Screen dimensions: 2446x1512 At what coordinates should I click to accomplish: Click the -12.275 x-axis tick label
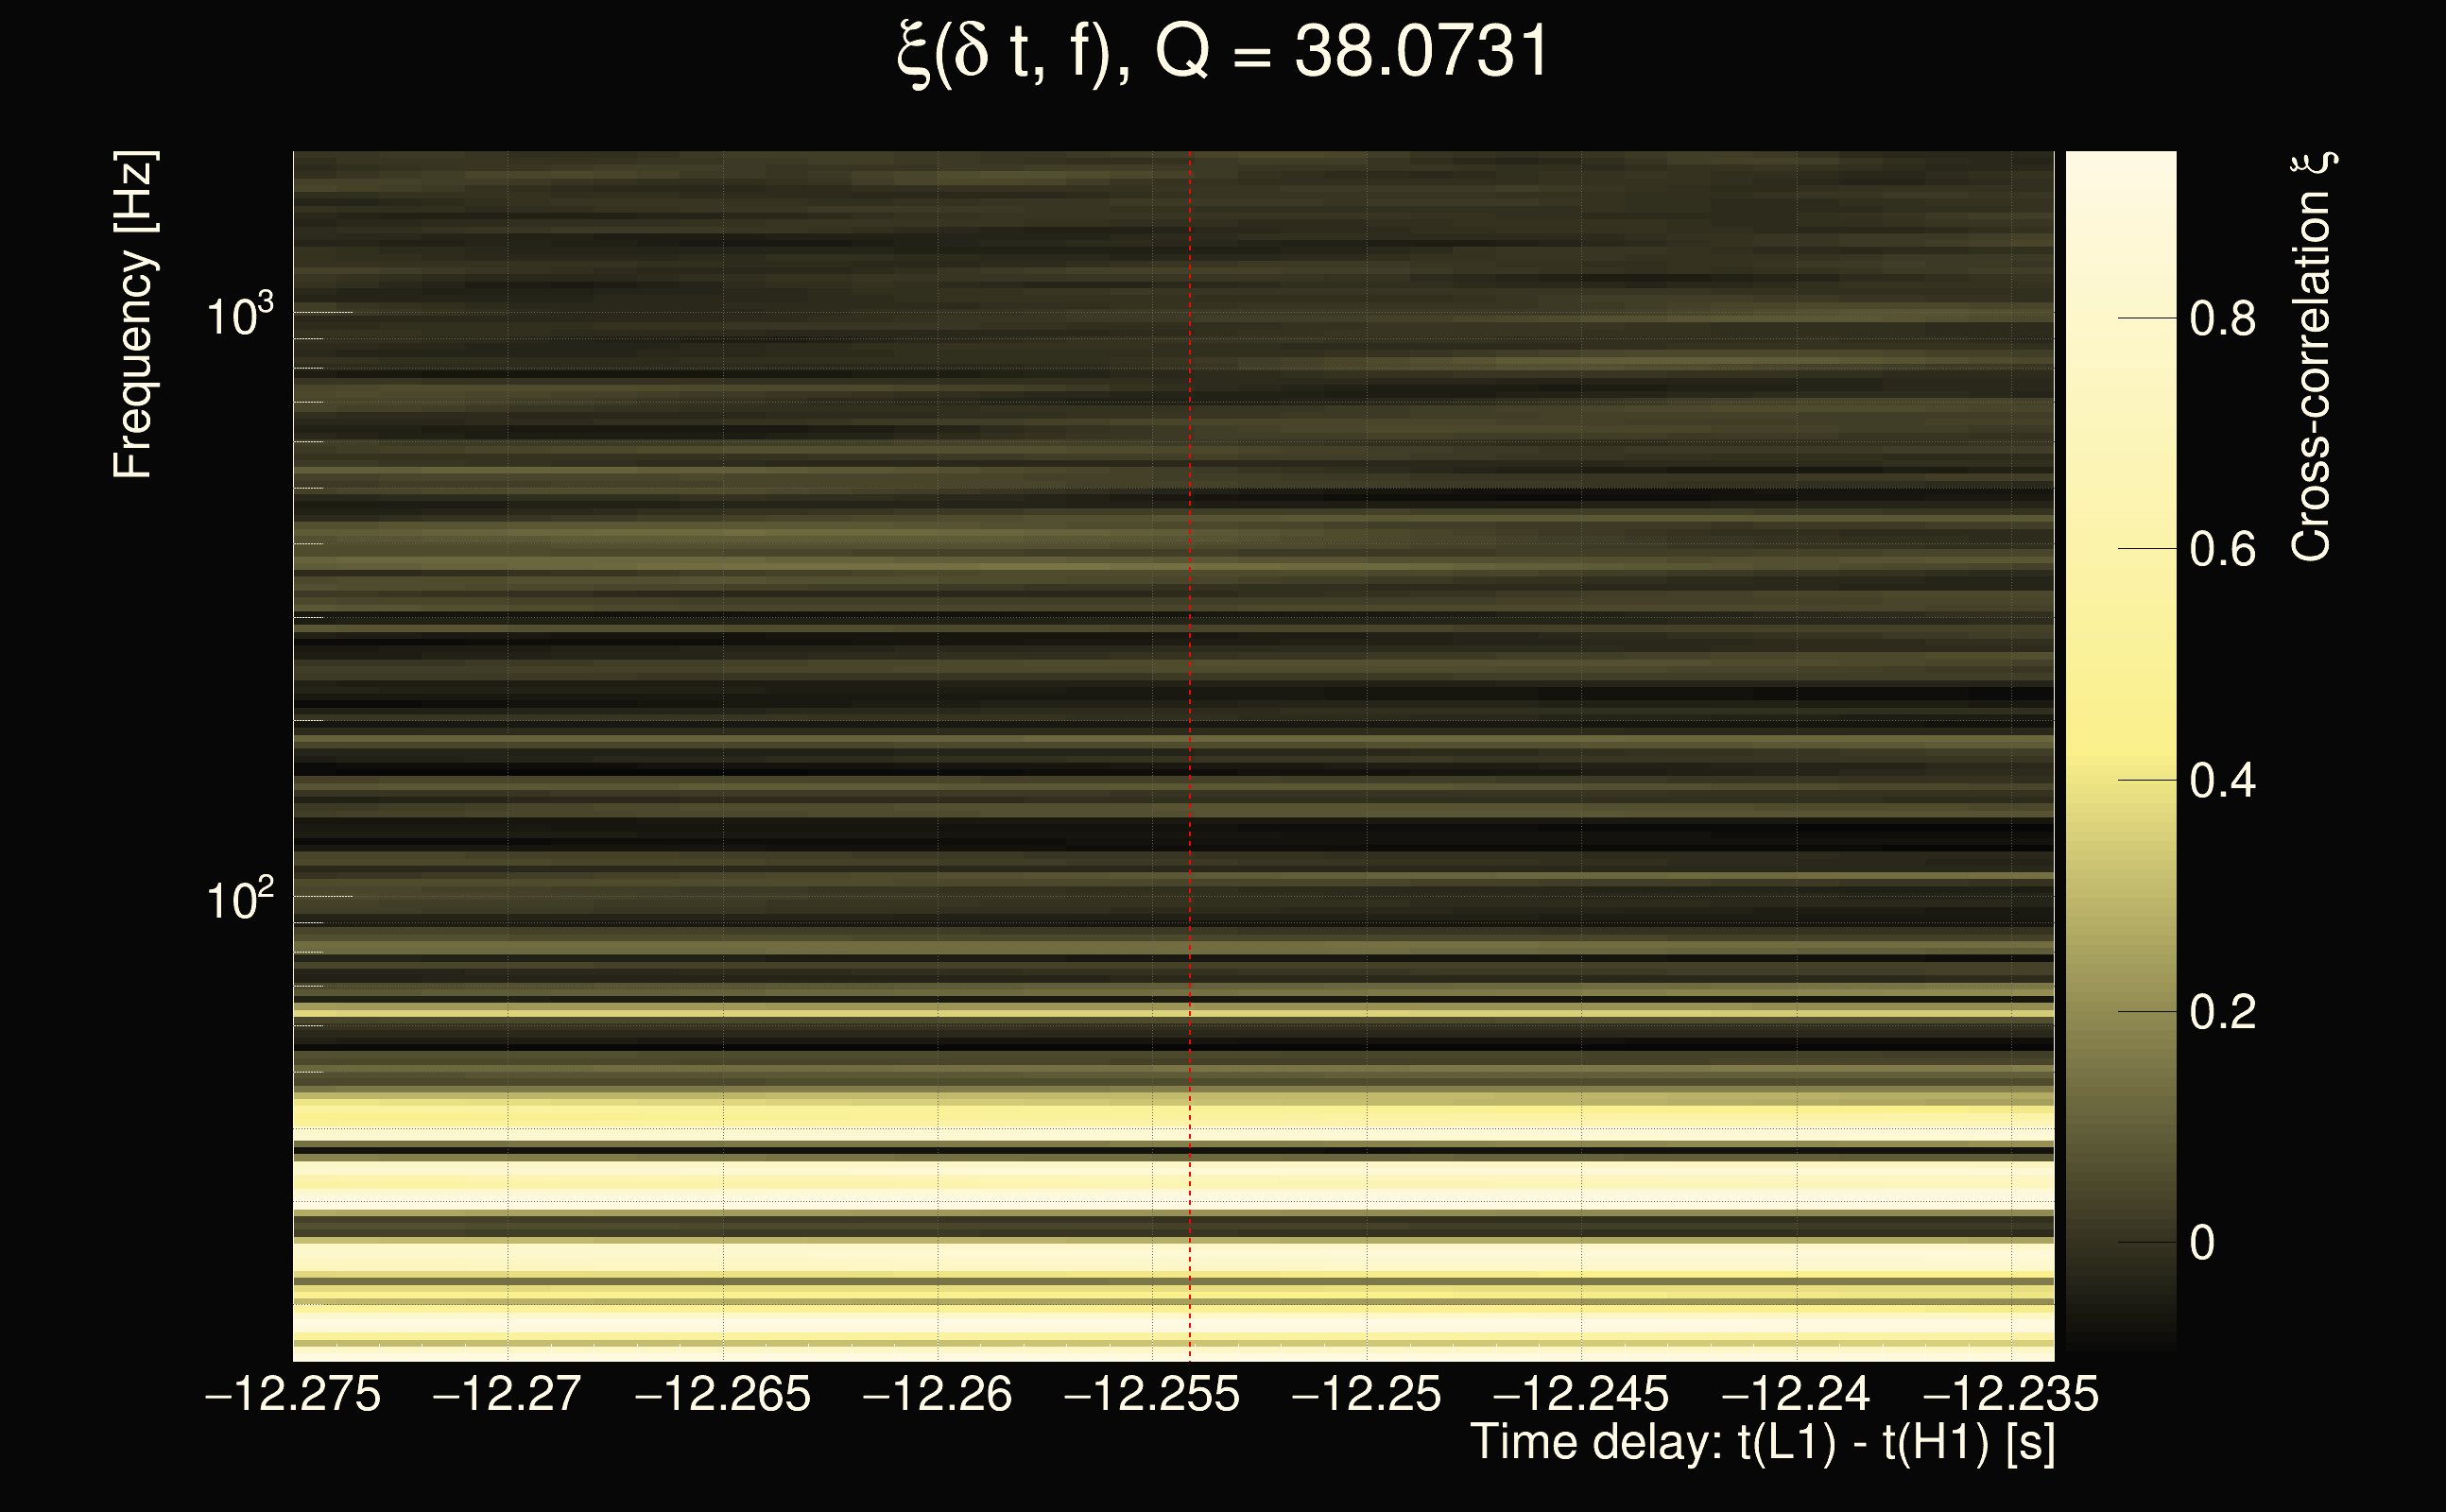pos(293,1394)
